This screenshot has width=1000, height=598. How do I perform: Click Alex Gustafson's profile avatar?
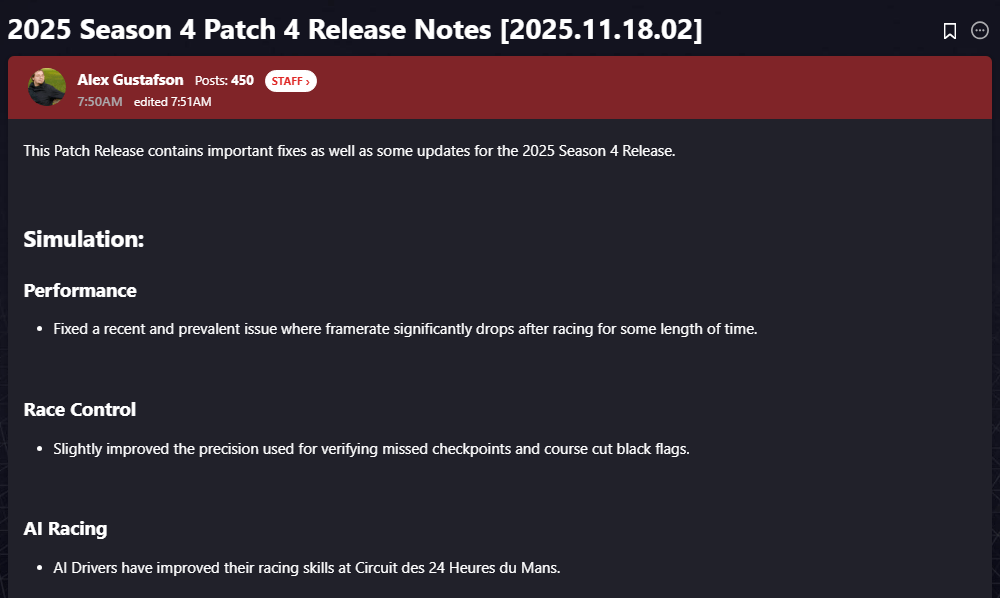tap(46, 88)
